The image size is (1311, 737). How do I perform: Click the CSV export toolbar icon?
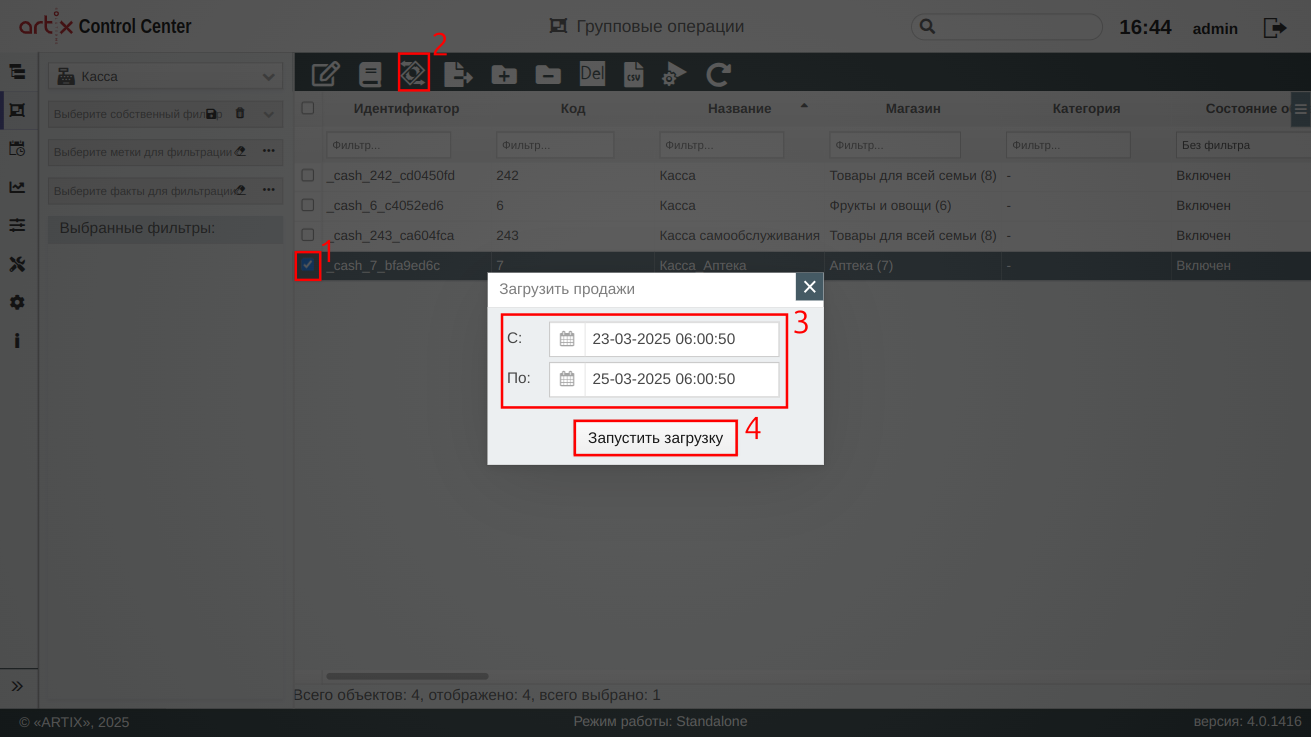(633, 74)
